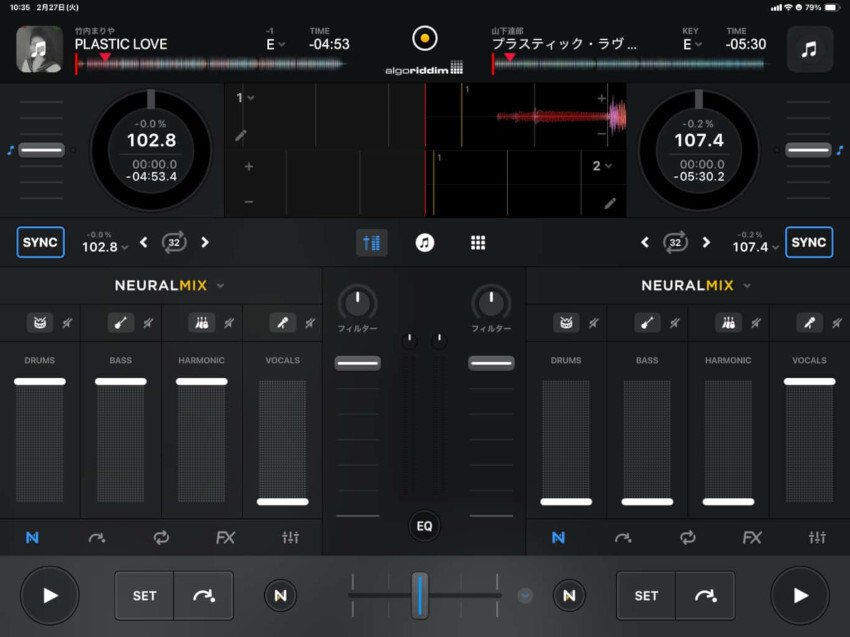Screen dimensions: 850x637
Task: Click the record button at top center
Action: point(424,39)
